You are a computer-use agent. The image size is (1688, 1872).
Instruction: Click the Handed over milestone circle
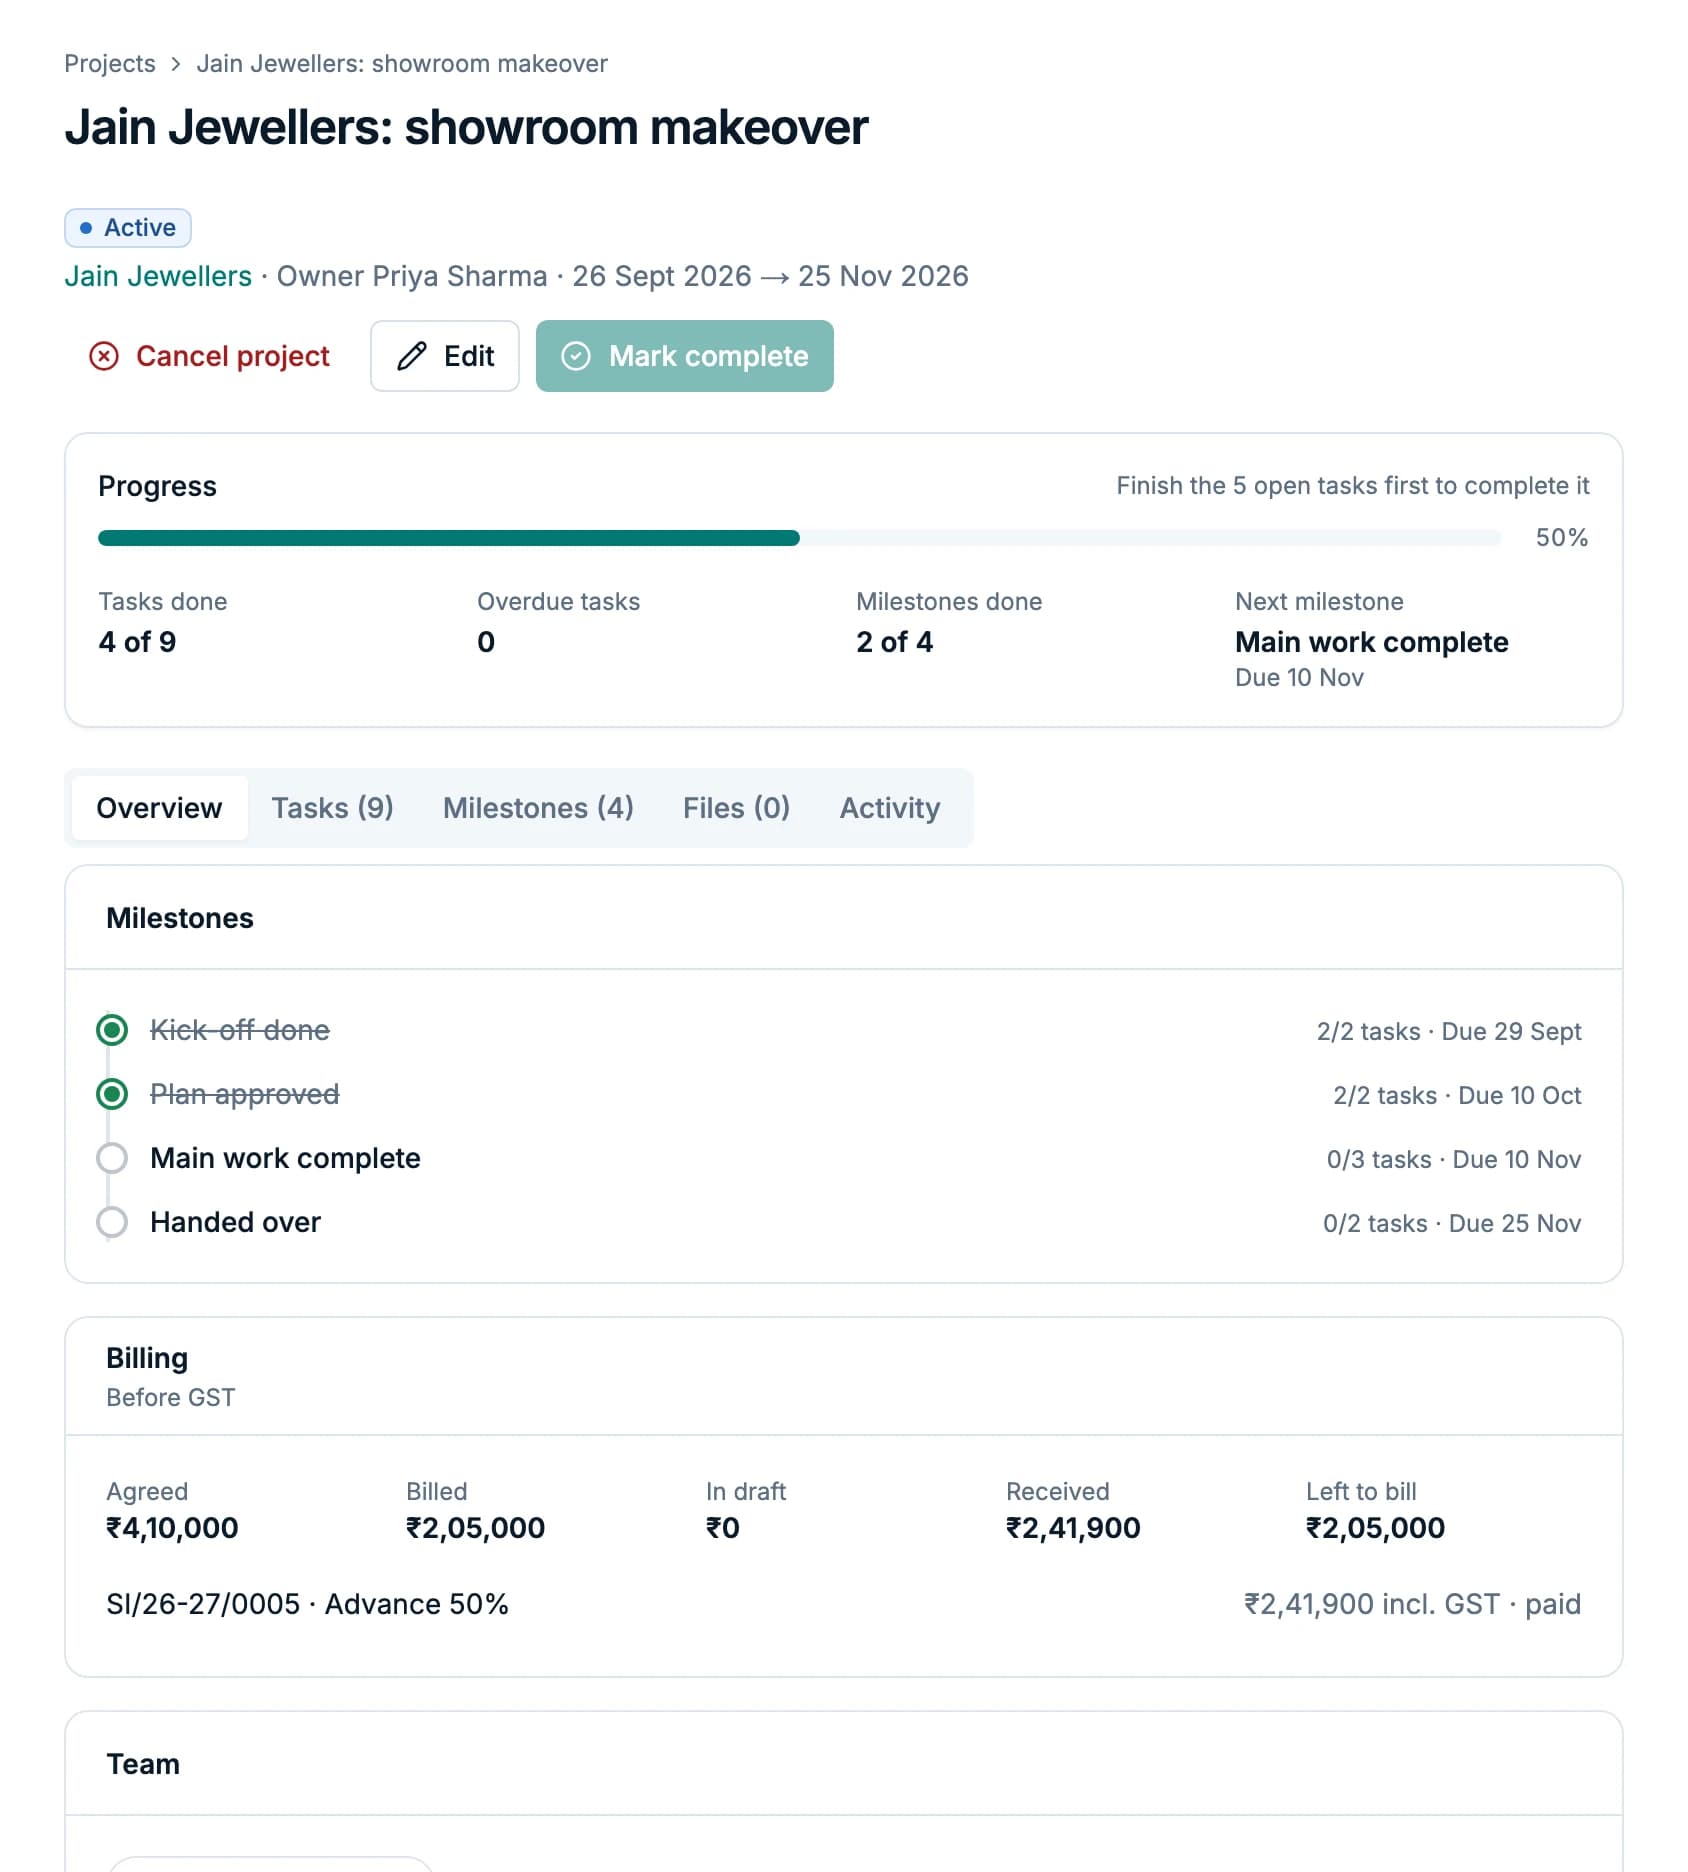[x=112, y=1222]
